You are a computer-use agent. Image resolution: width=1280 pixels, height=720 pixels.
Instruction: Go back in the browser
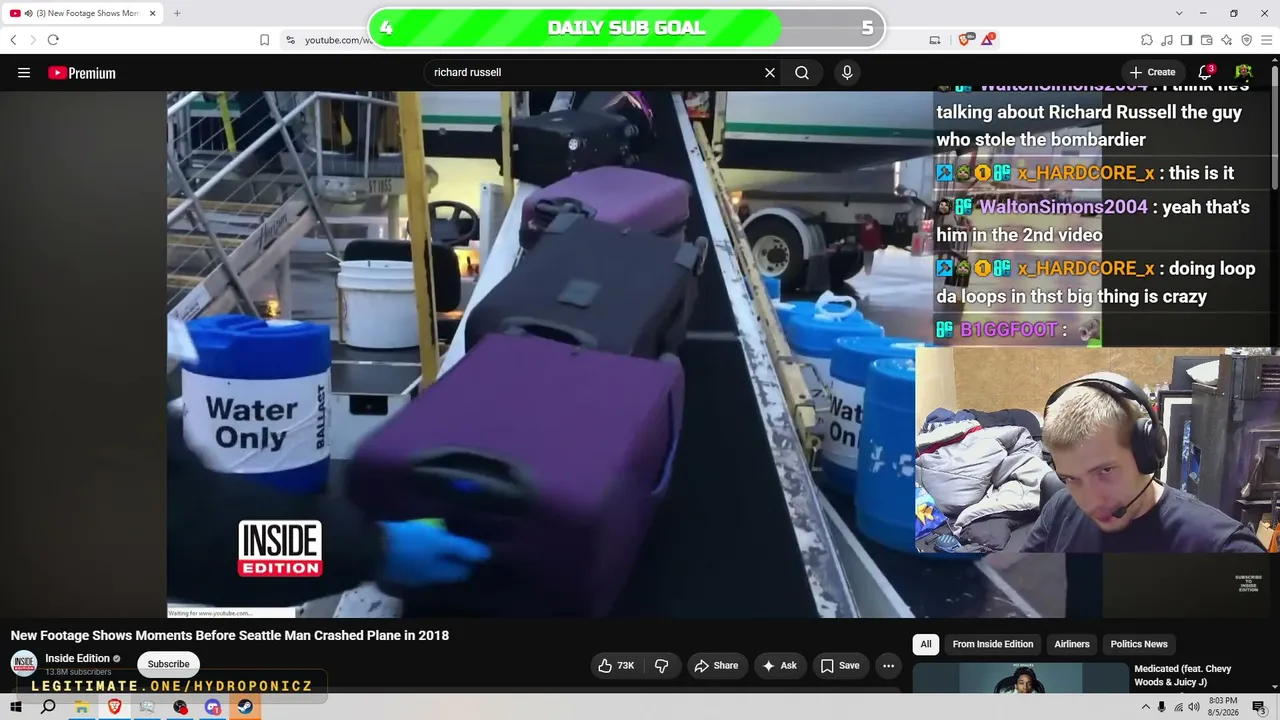(13, 40)
